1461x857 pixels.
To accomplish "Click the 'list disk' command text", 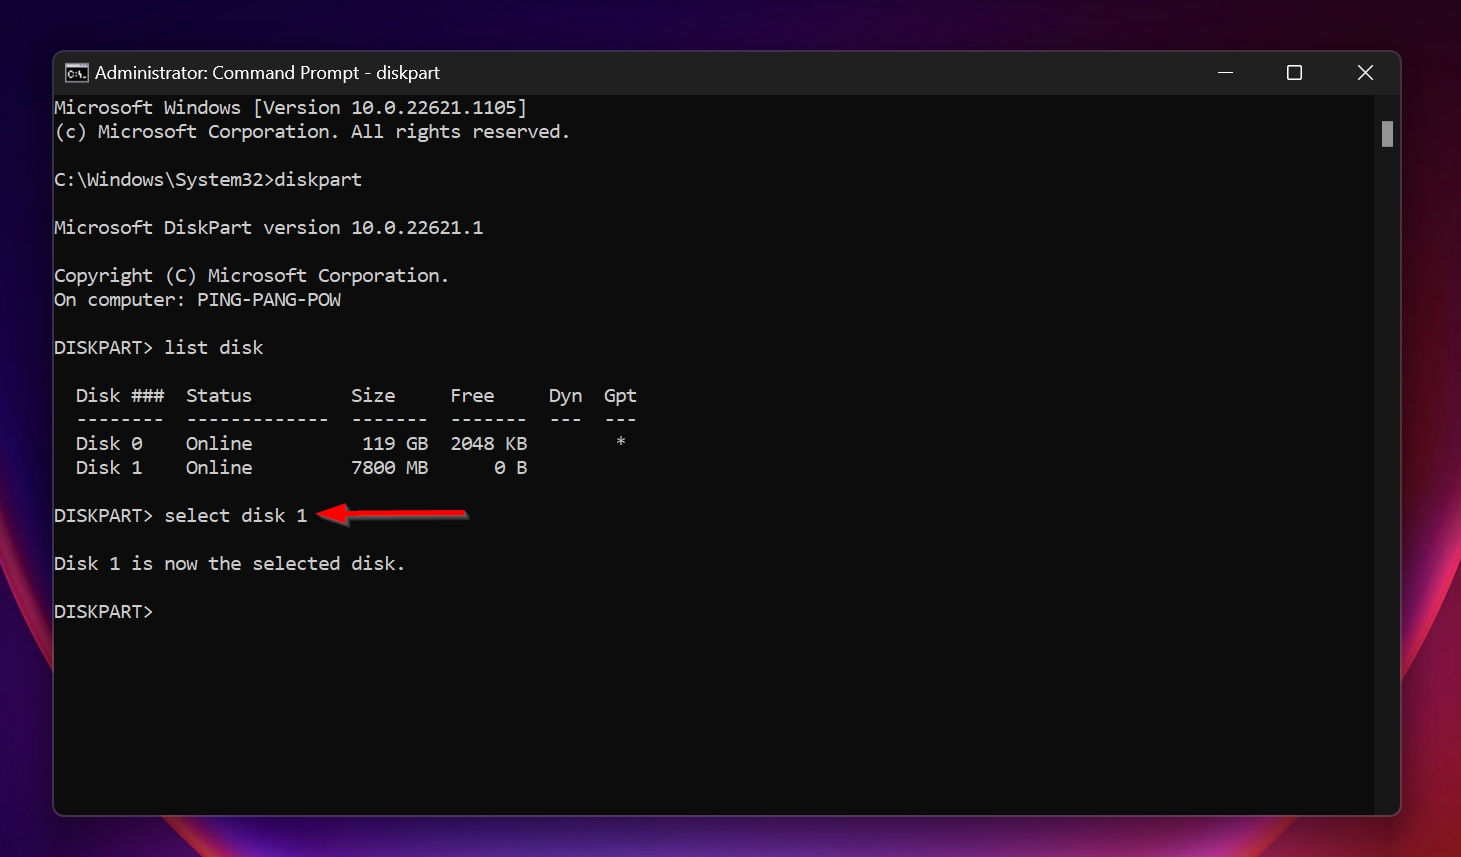I will coord(214,348).
